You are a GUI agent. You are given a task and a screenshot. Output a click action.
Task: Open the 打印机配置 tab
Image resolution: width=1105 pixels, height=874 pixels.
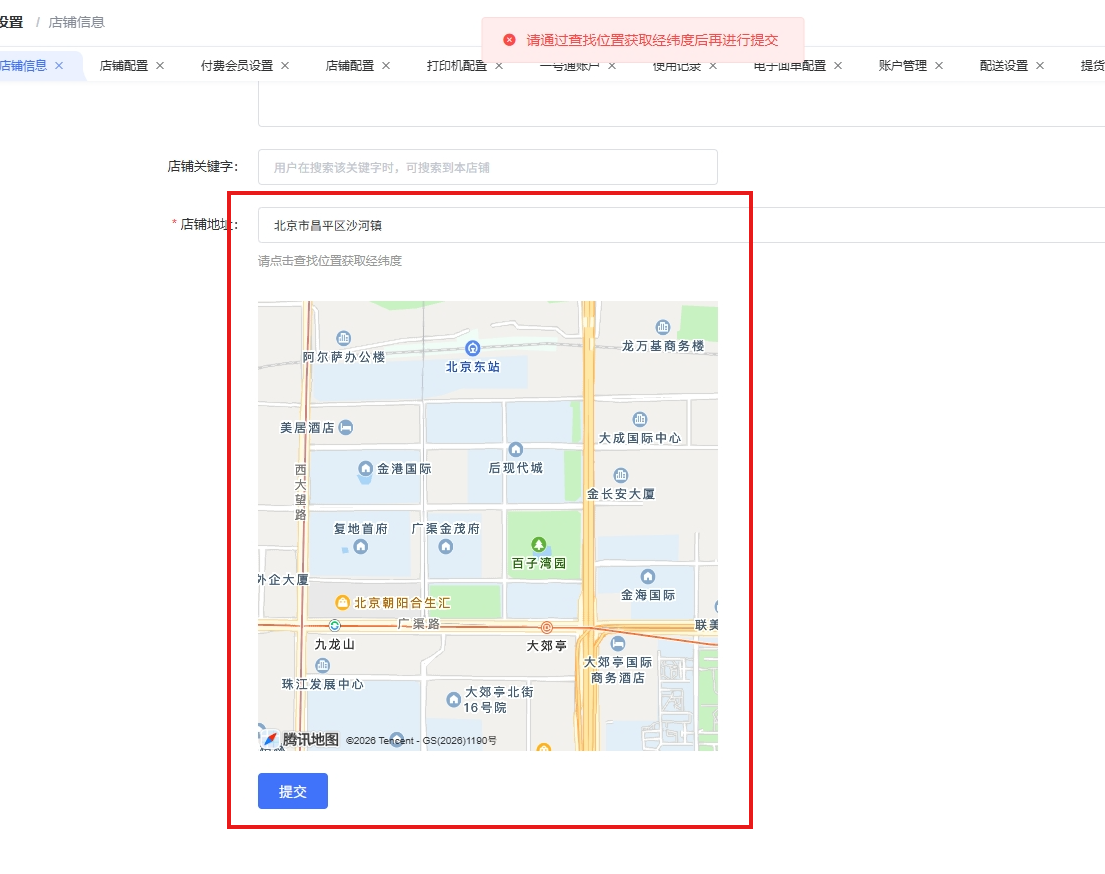pos(457,66)
